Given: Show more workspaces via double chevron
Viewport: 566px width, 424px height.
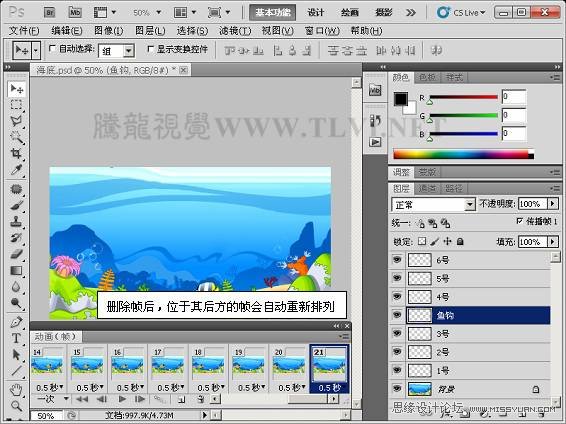Looking at the screenshot, I should pos(411,13).
